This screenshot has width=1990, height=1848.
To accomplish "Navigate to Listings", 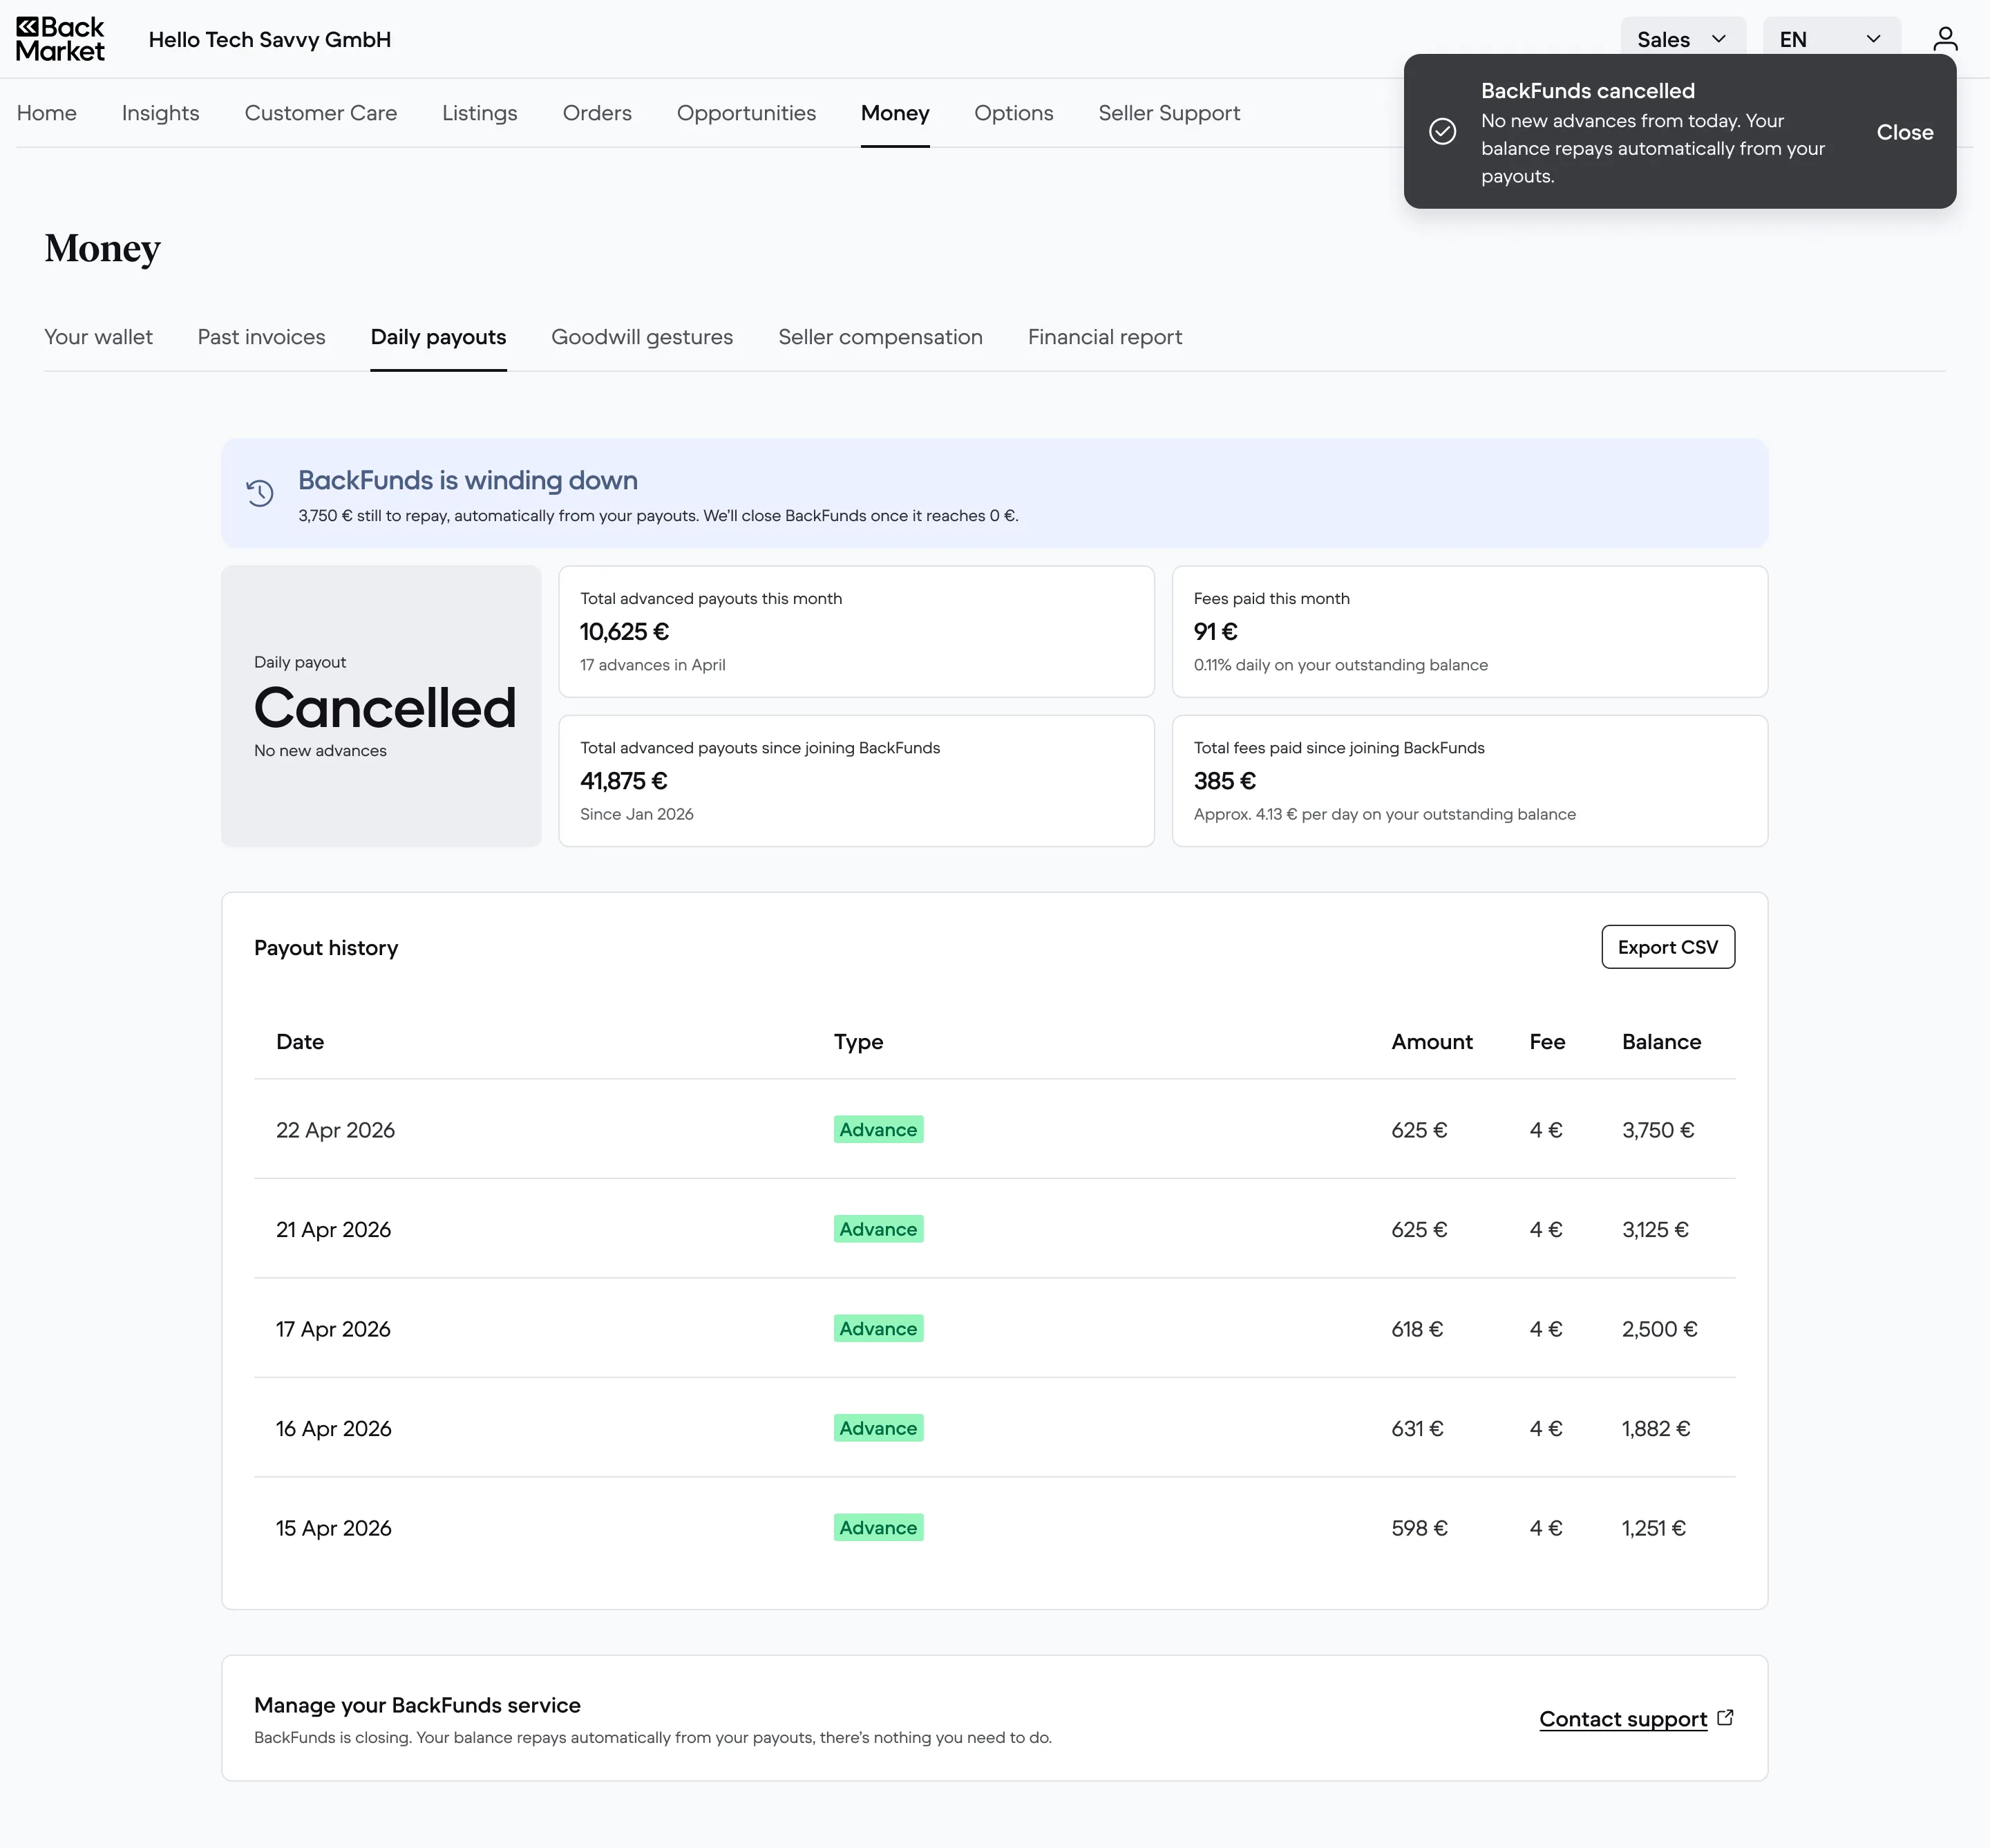I will [x=480, y=113].
